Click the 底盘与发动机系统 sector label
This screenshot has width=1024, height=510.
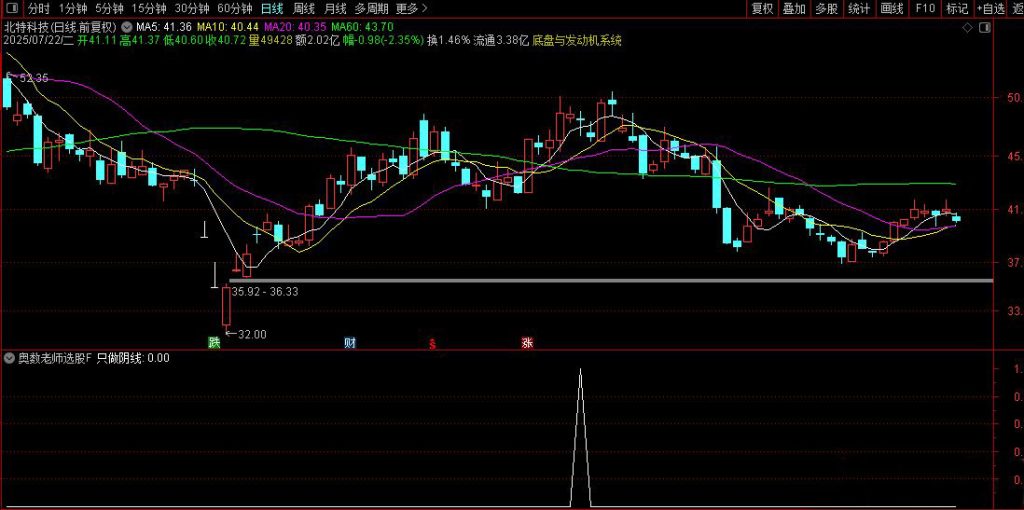(577, 40)
